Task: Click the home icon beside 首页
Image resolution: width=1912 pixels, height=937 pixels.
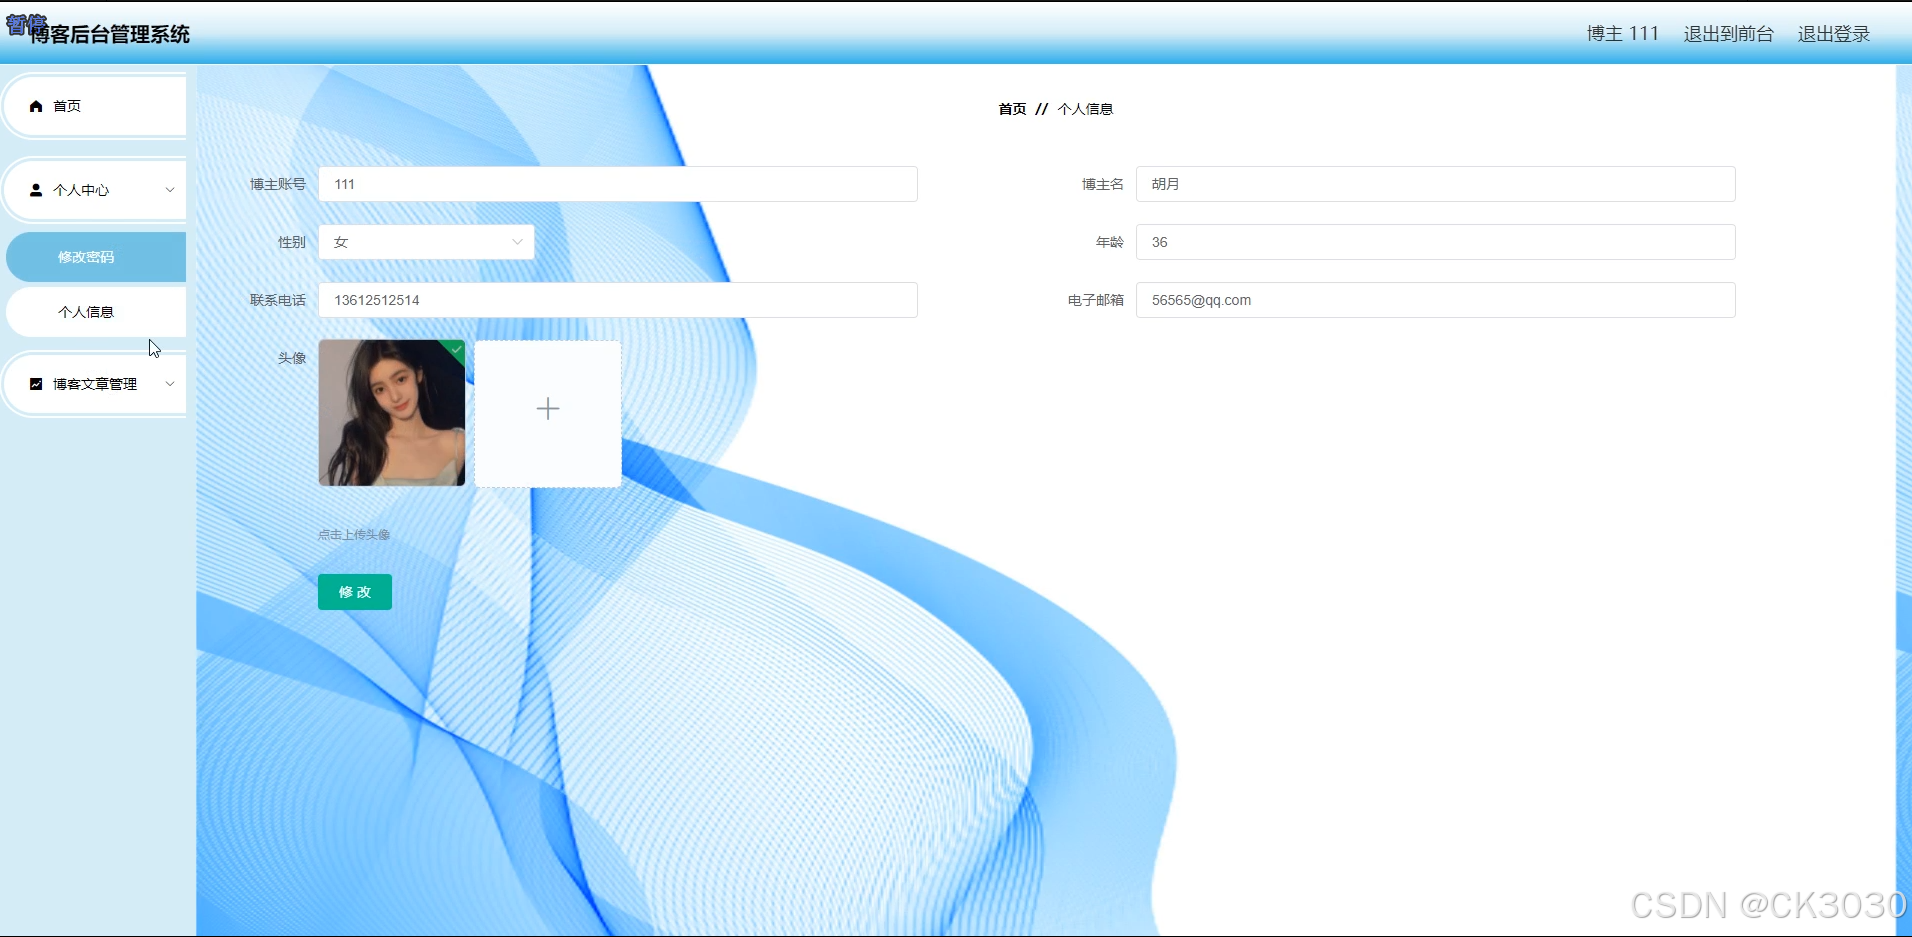Action: click(36, 105)
